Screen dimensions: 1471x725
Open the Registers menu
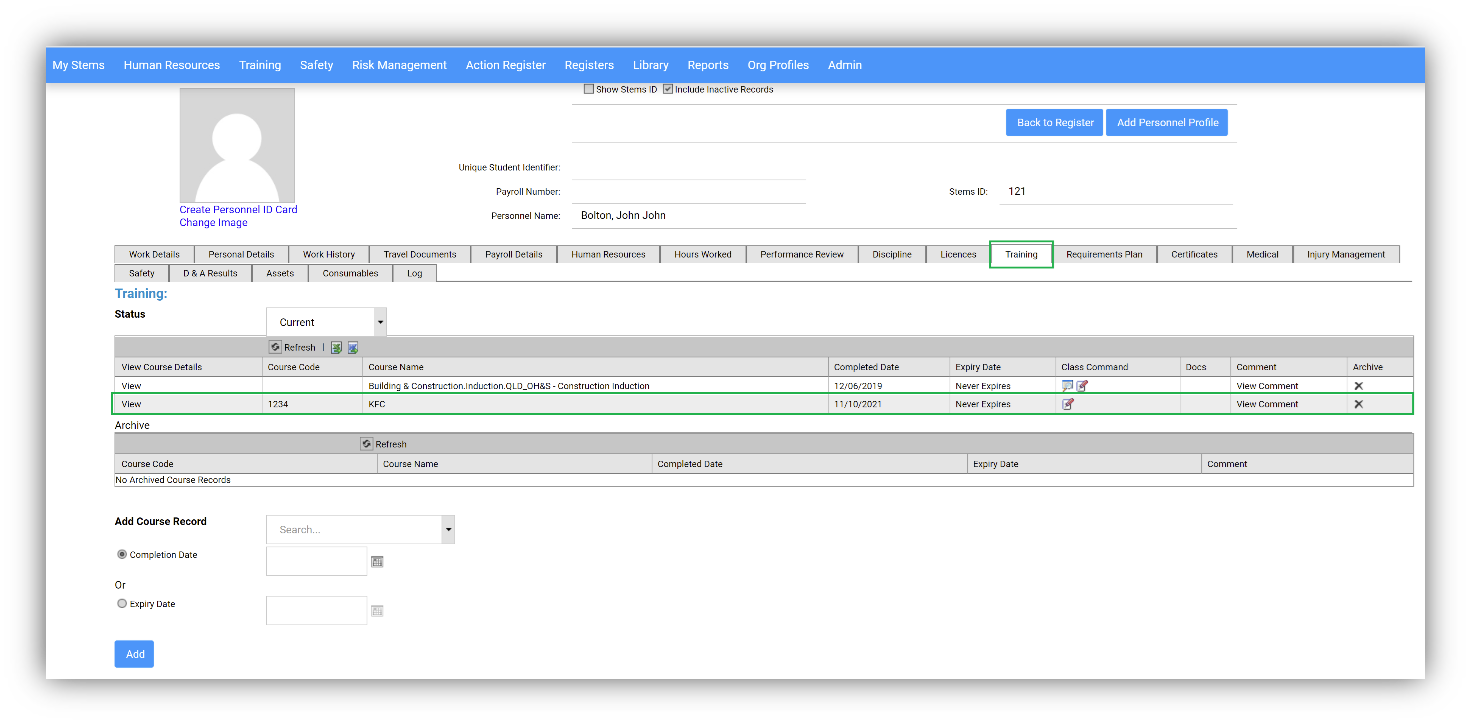(x=589, y=65)
